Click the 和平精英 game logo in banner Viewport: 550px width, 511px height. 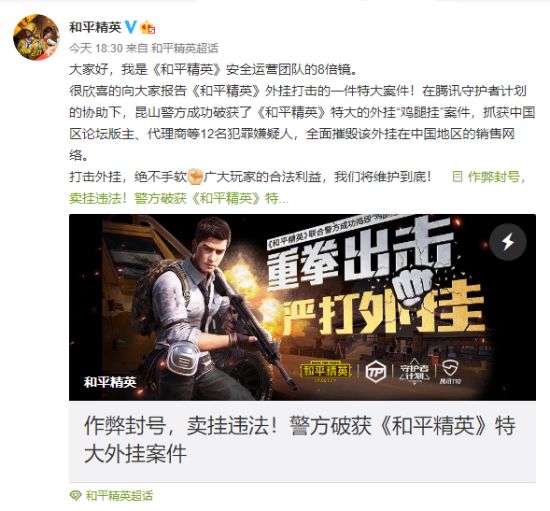pyautogui.click(x=326, y=372)
